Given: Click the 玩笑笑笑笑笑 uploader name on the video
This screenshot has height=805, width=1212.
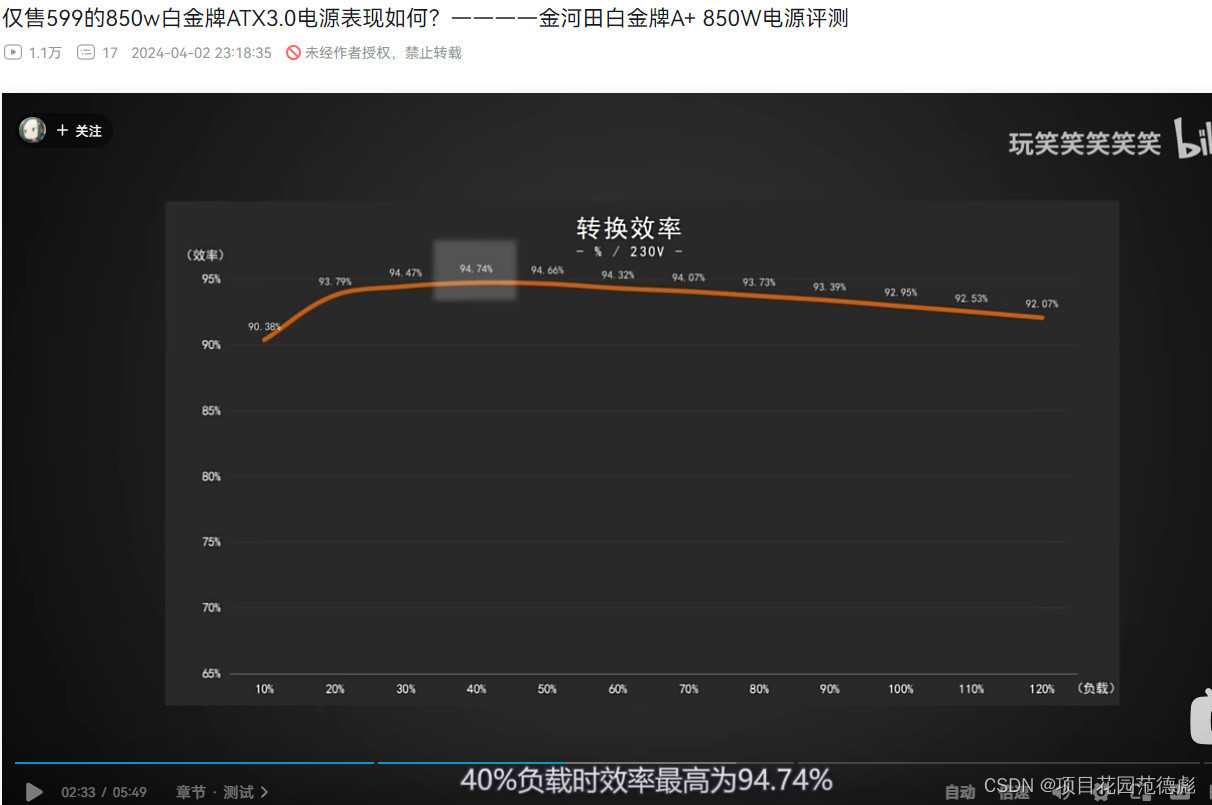Looking at the screenshot, I should 1085,144.
